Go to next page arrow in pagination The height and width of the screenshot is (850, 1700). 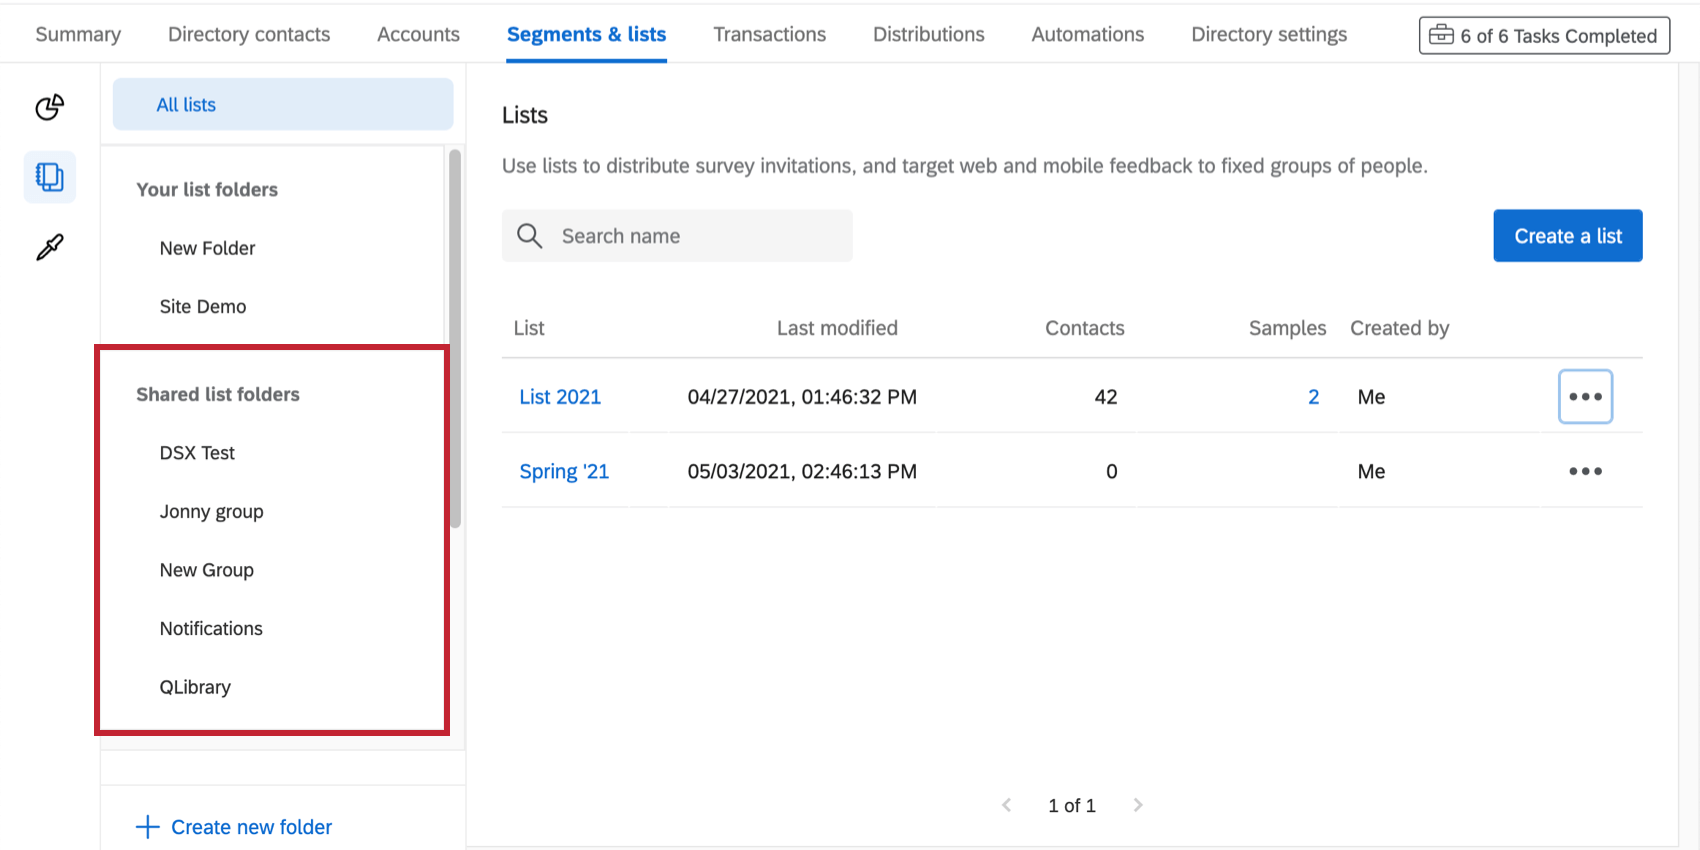click(1137, 805)
